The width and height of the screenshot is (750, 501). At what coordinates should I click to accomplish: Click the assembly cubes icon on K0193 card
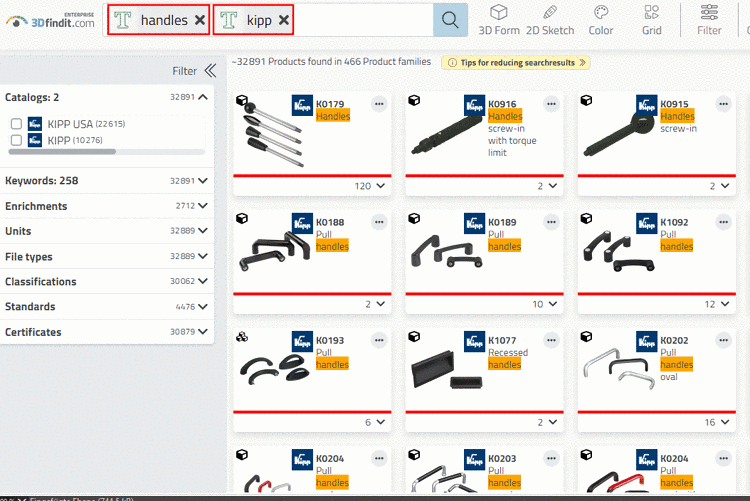242,337
